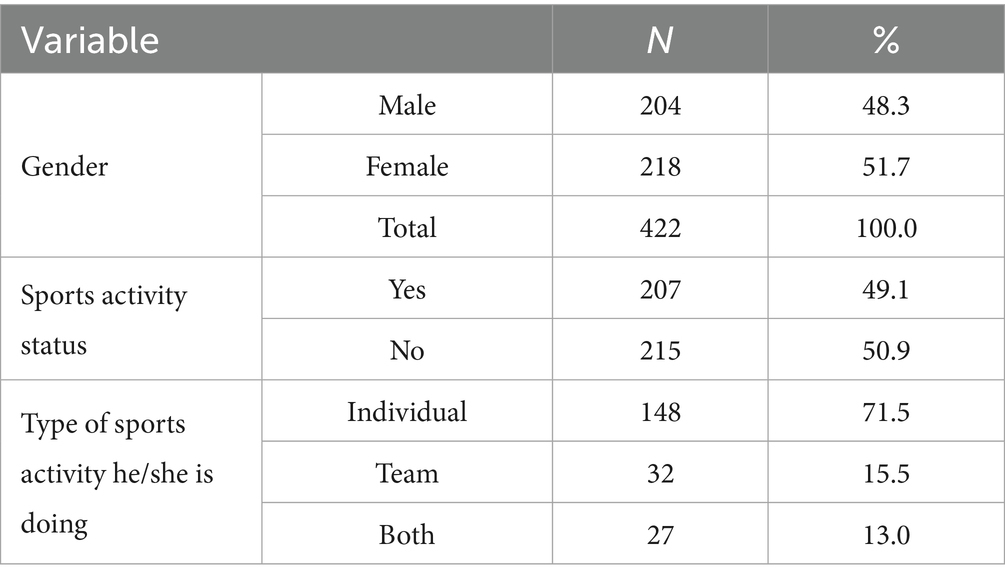The width and height of the screenshot is (1005, 582).
Task: Select the N column header
Action: pyautogui.click(x=660, y=40)
